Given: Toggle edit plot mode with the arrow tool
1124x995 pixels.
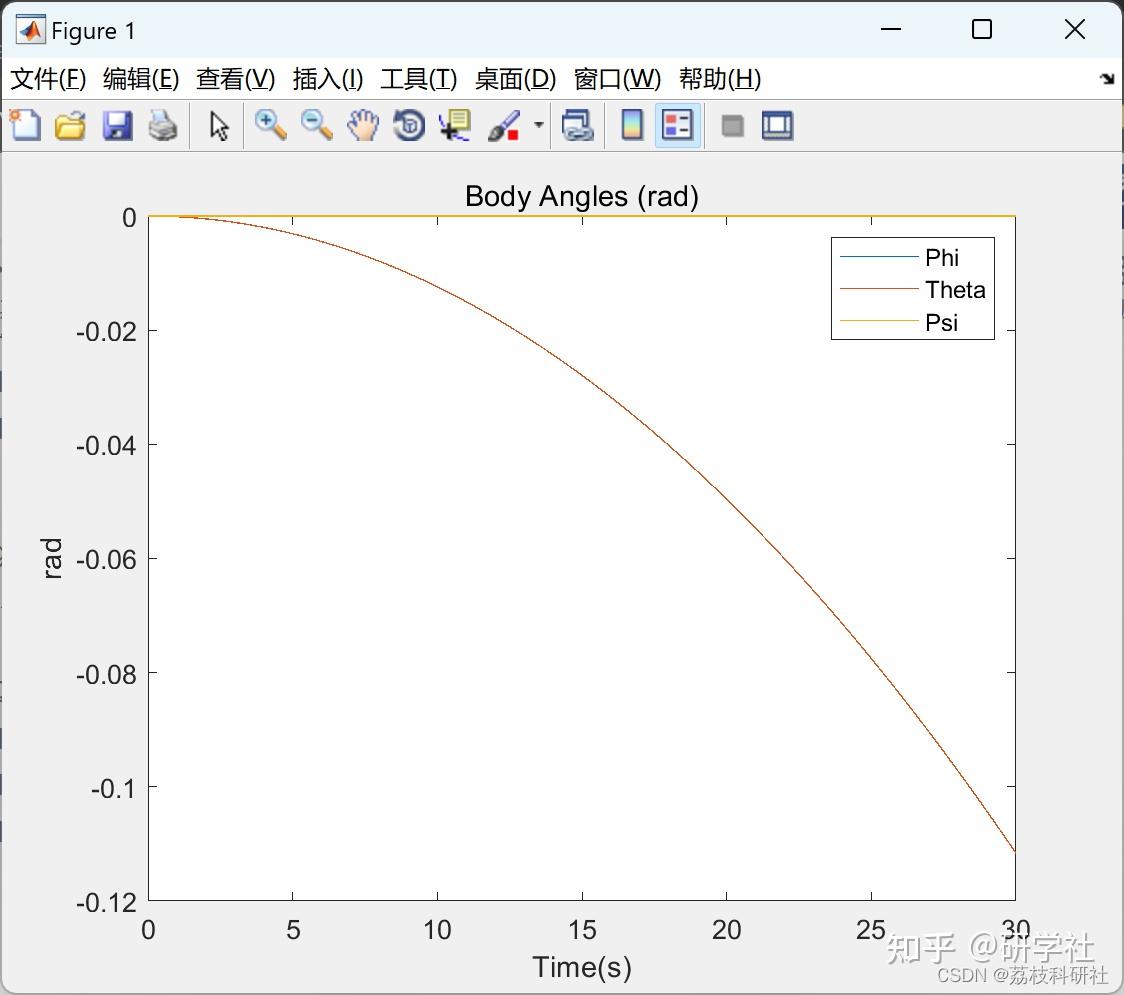Looking at the screenshot, I should pyautogui.click(x=216, y=125).
